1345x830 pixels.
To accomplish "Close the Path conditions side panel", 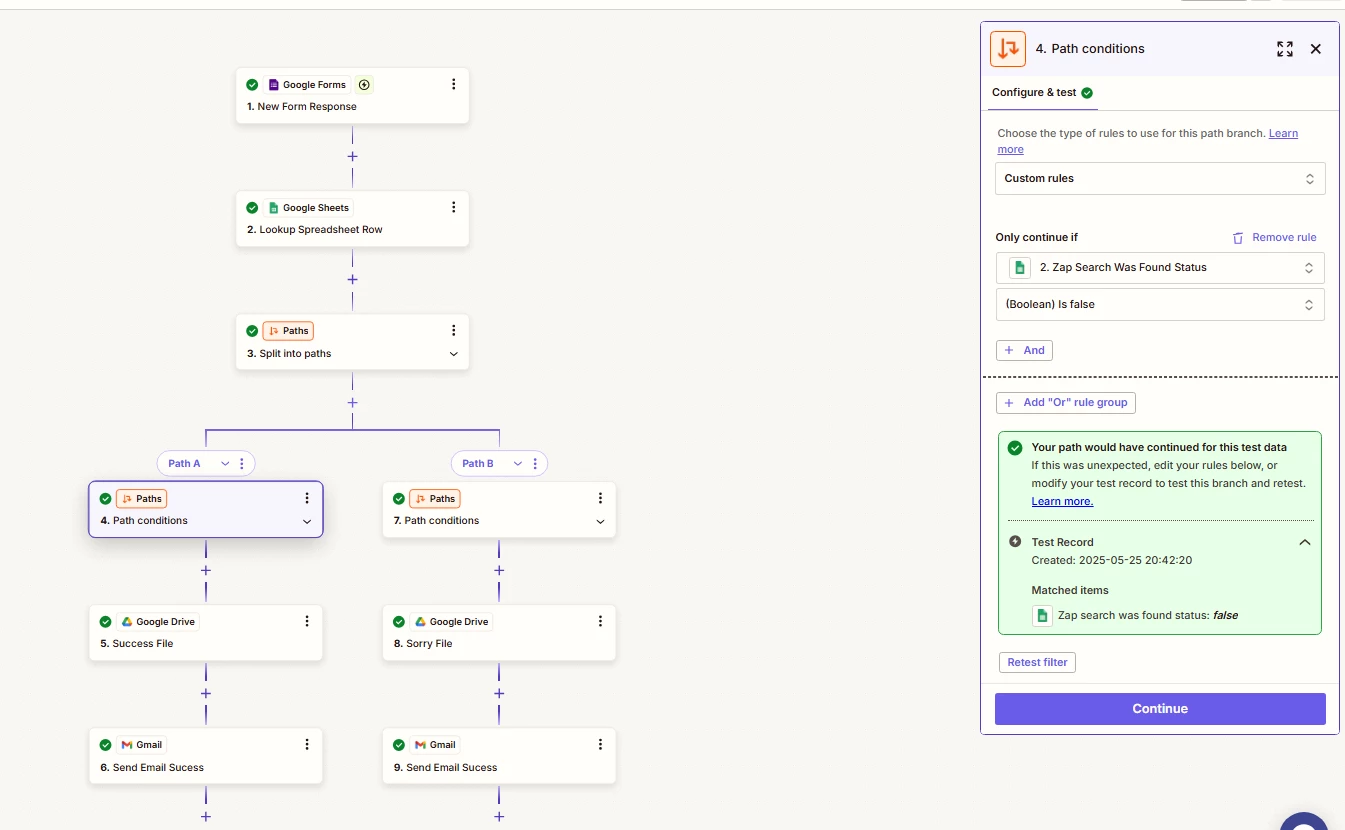I will pos(1316,49).
